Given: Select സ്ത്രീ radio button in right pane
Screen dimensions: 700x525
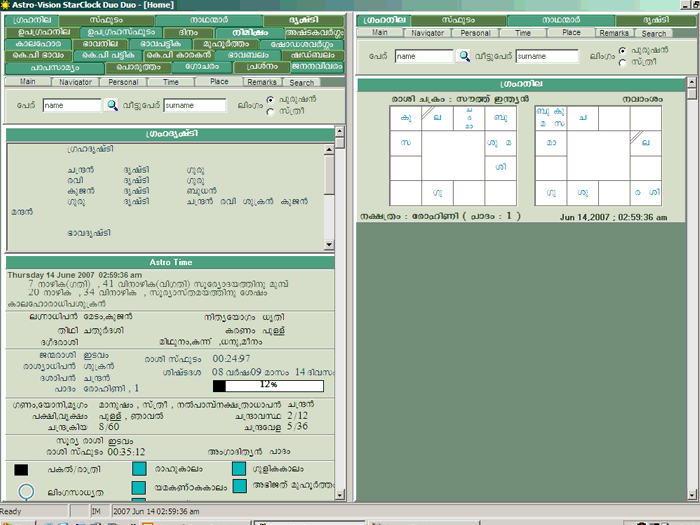Looking at the screenshot, I should [x=622, y=62].
